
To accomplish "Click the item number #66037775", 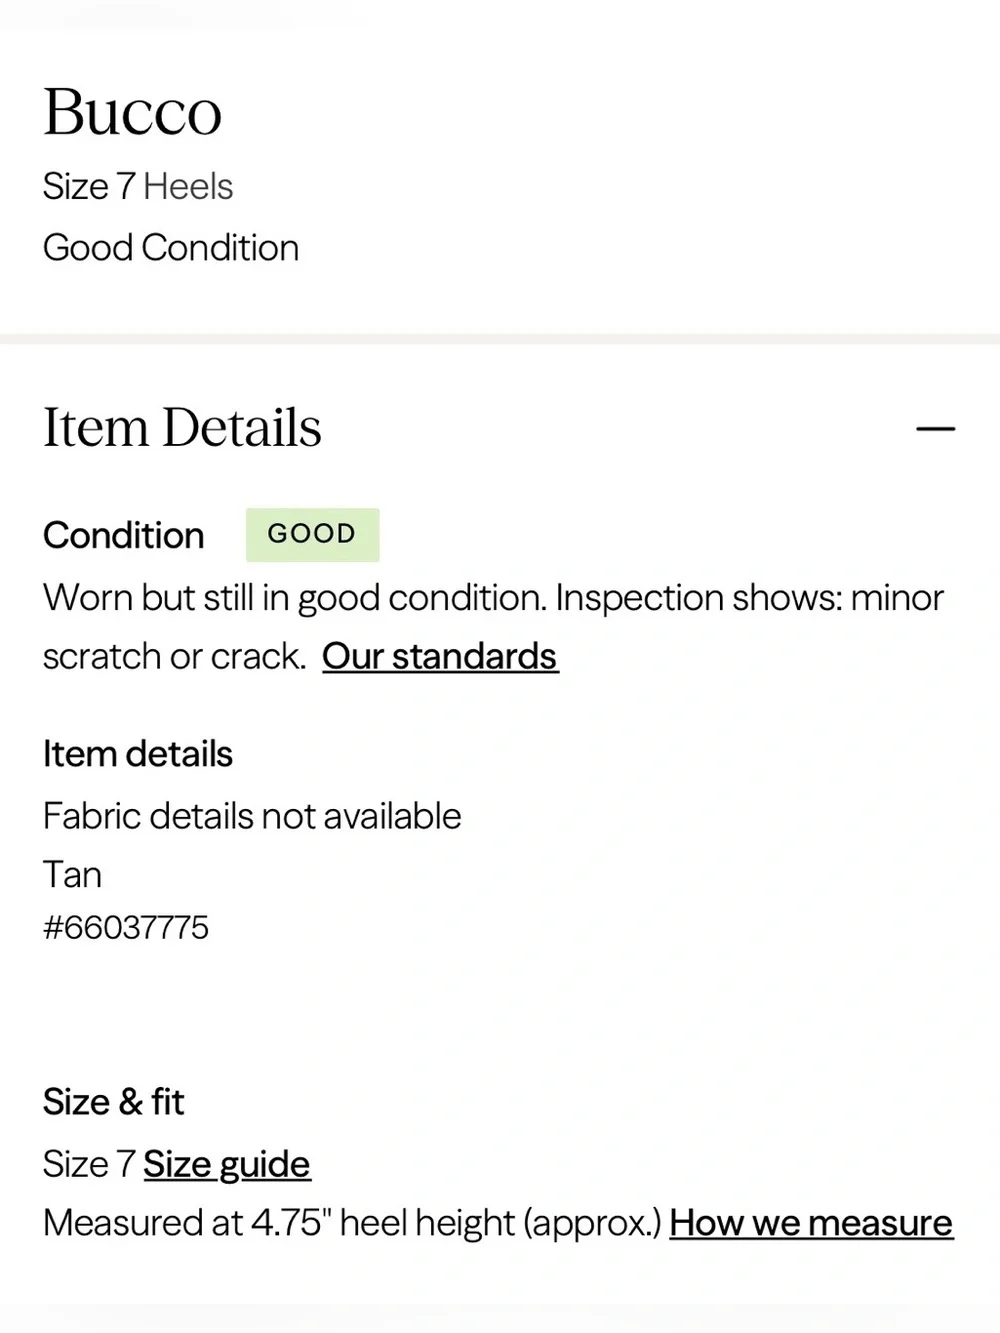I will click(x=126, y=928).
